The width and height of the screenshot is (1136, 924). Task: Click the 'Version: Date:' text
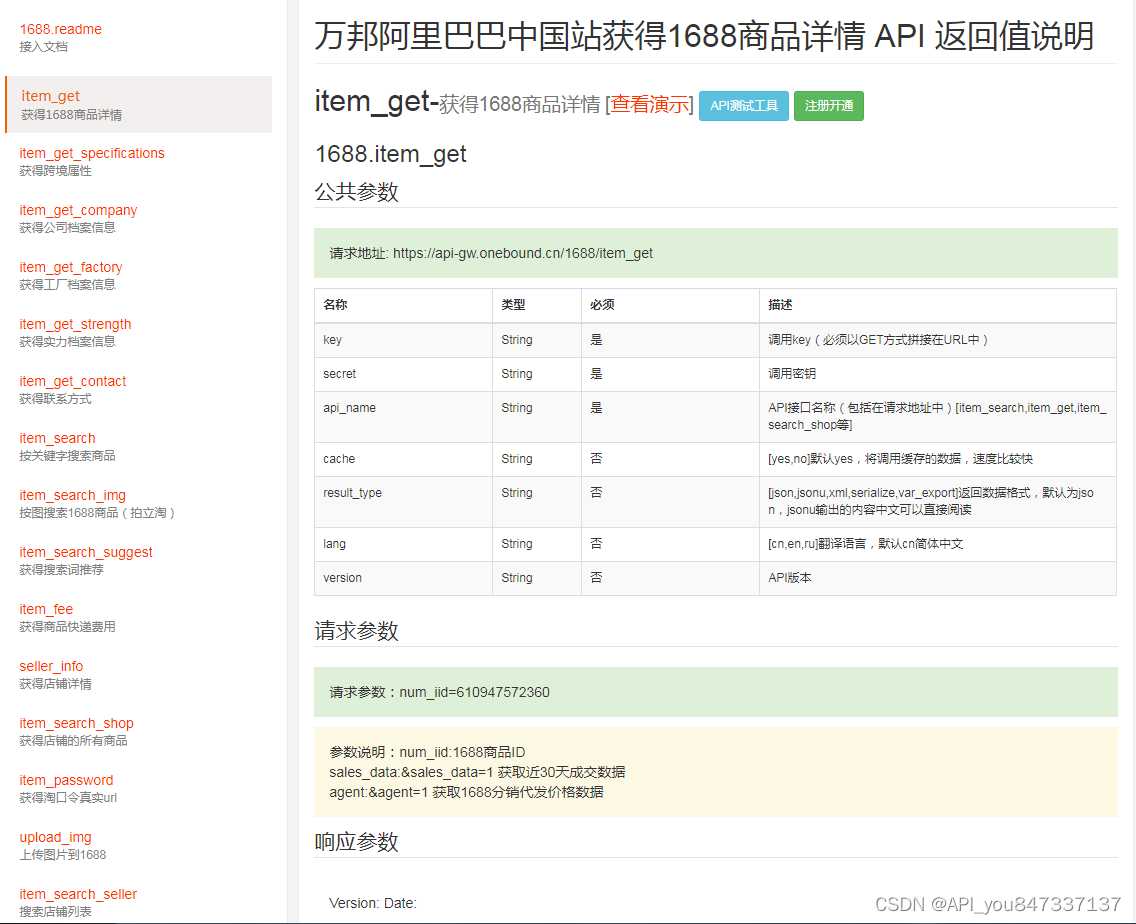(x=372, y=903)
